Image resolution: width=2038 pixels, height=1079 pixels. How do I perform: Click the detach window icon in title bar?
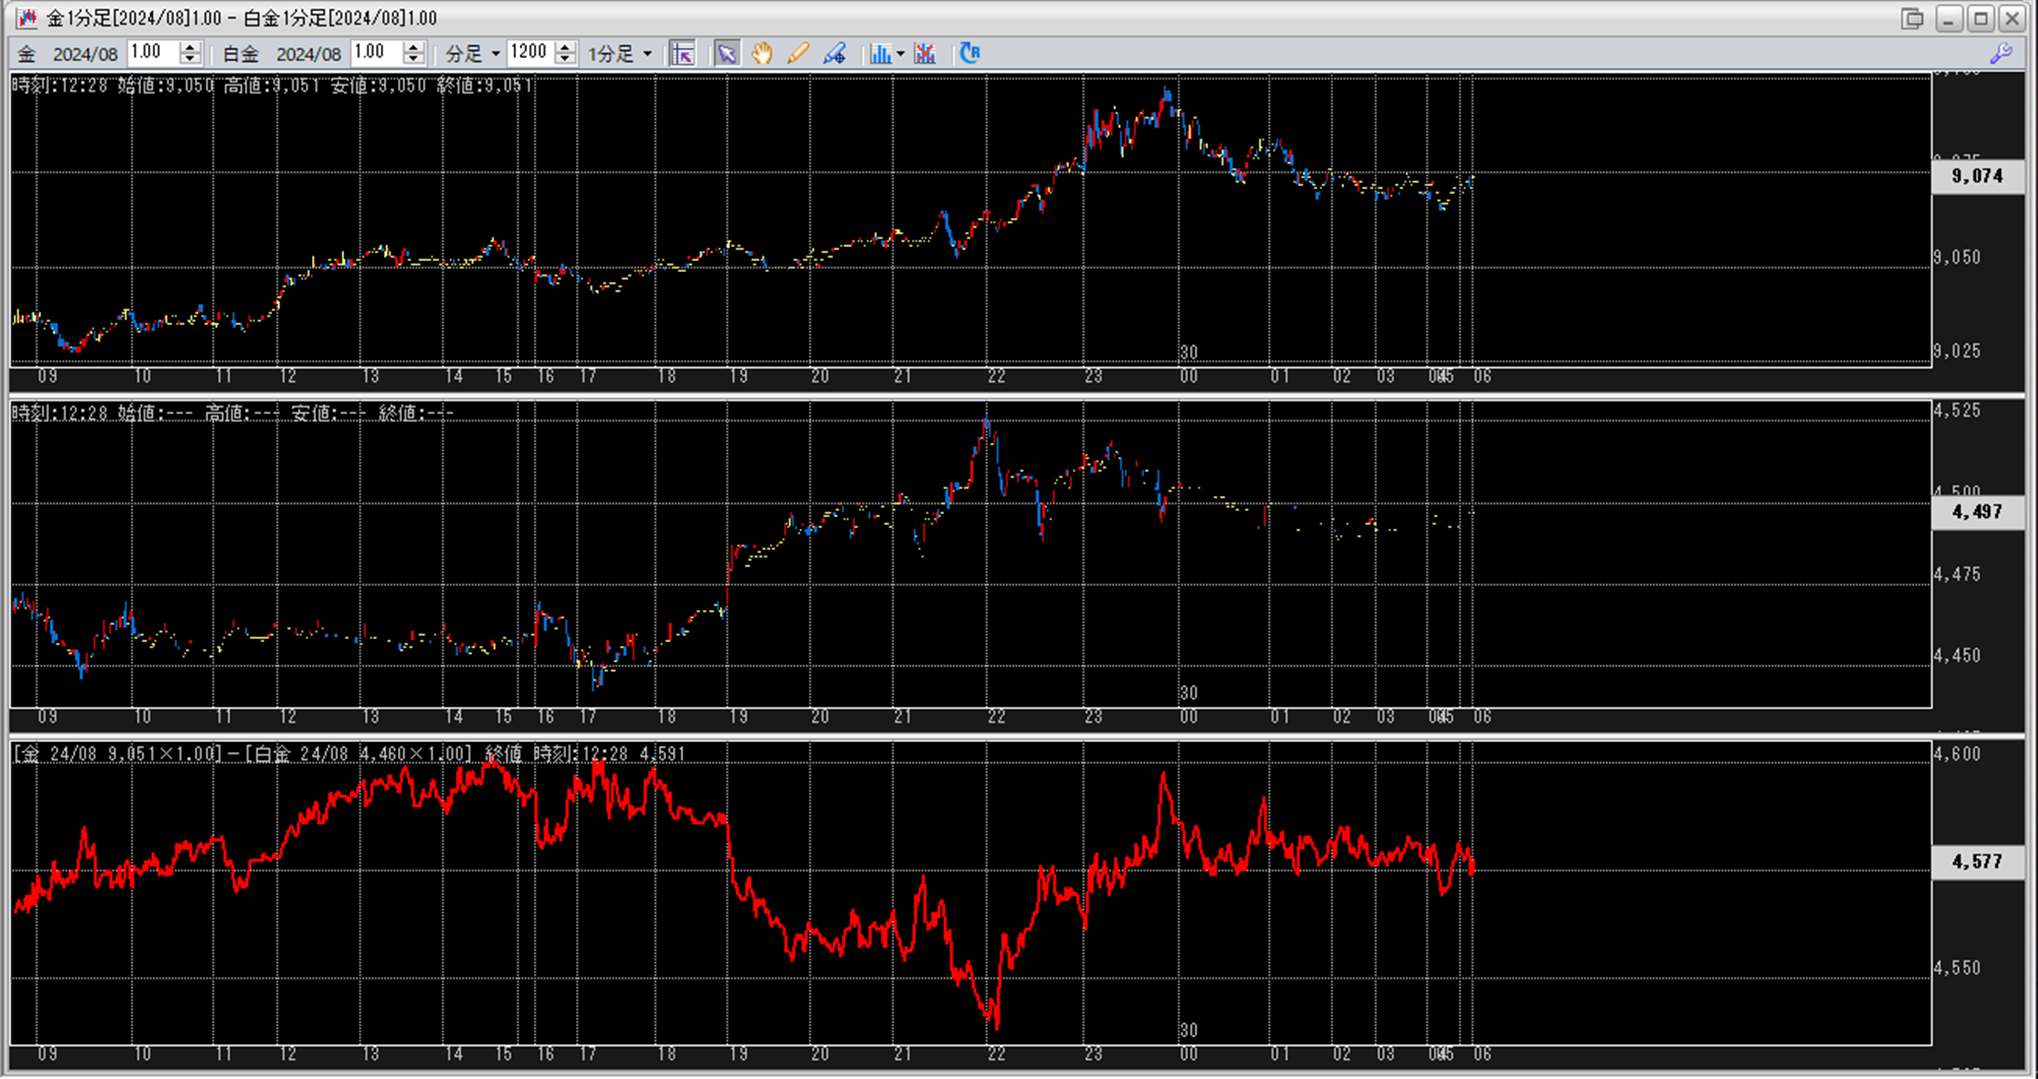(1912, 19)
